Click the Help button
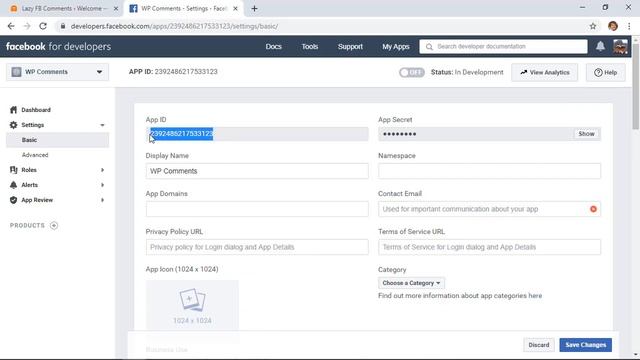Screen dimensions: 640x360 606,72
